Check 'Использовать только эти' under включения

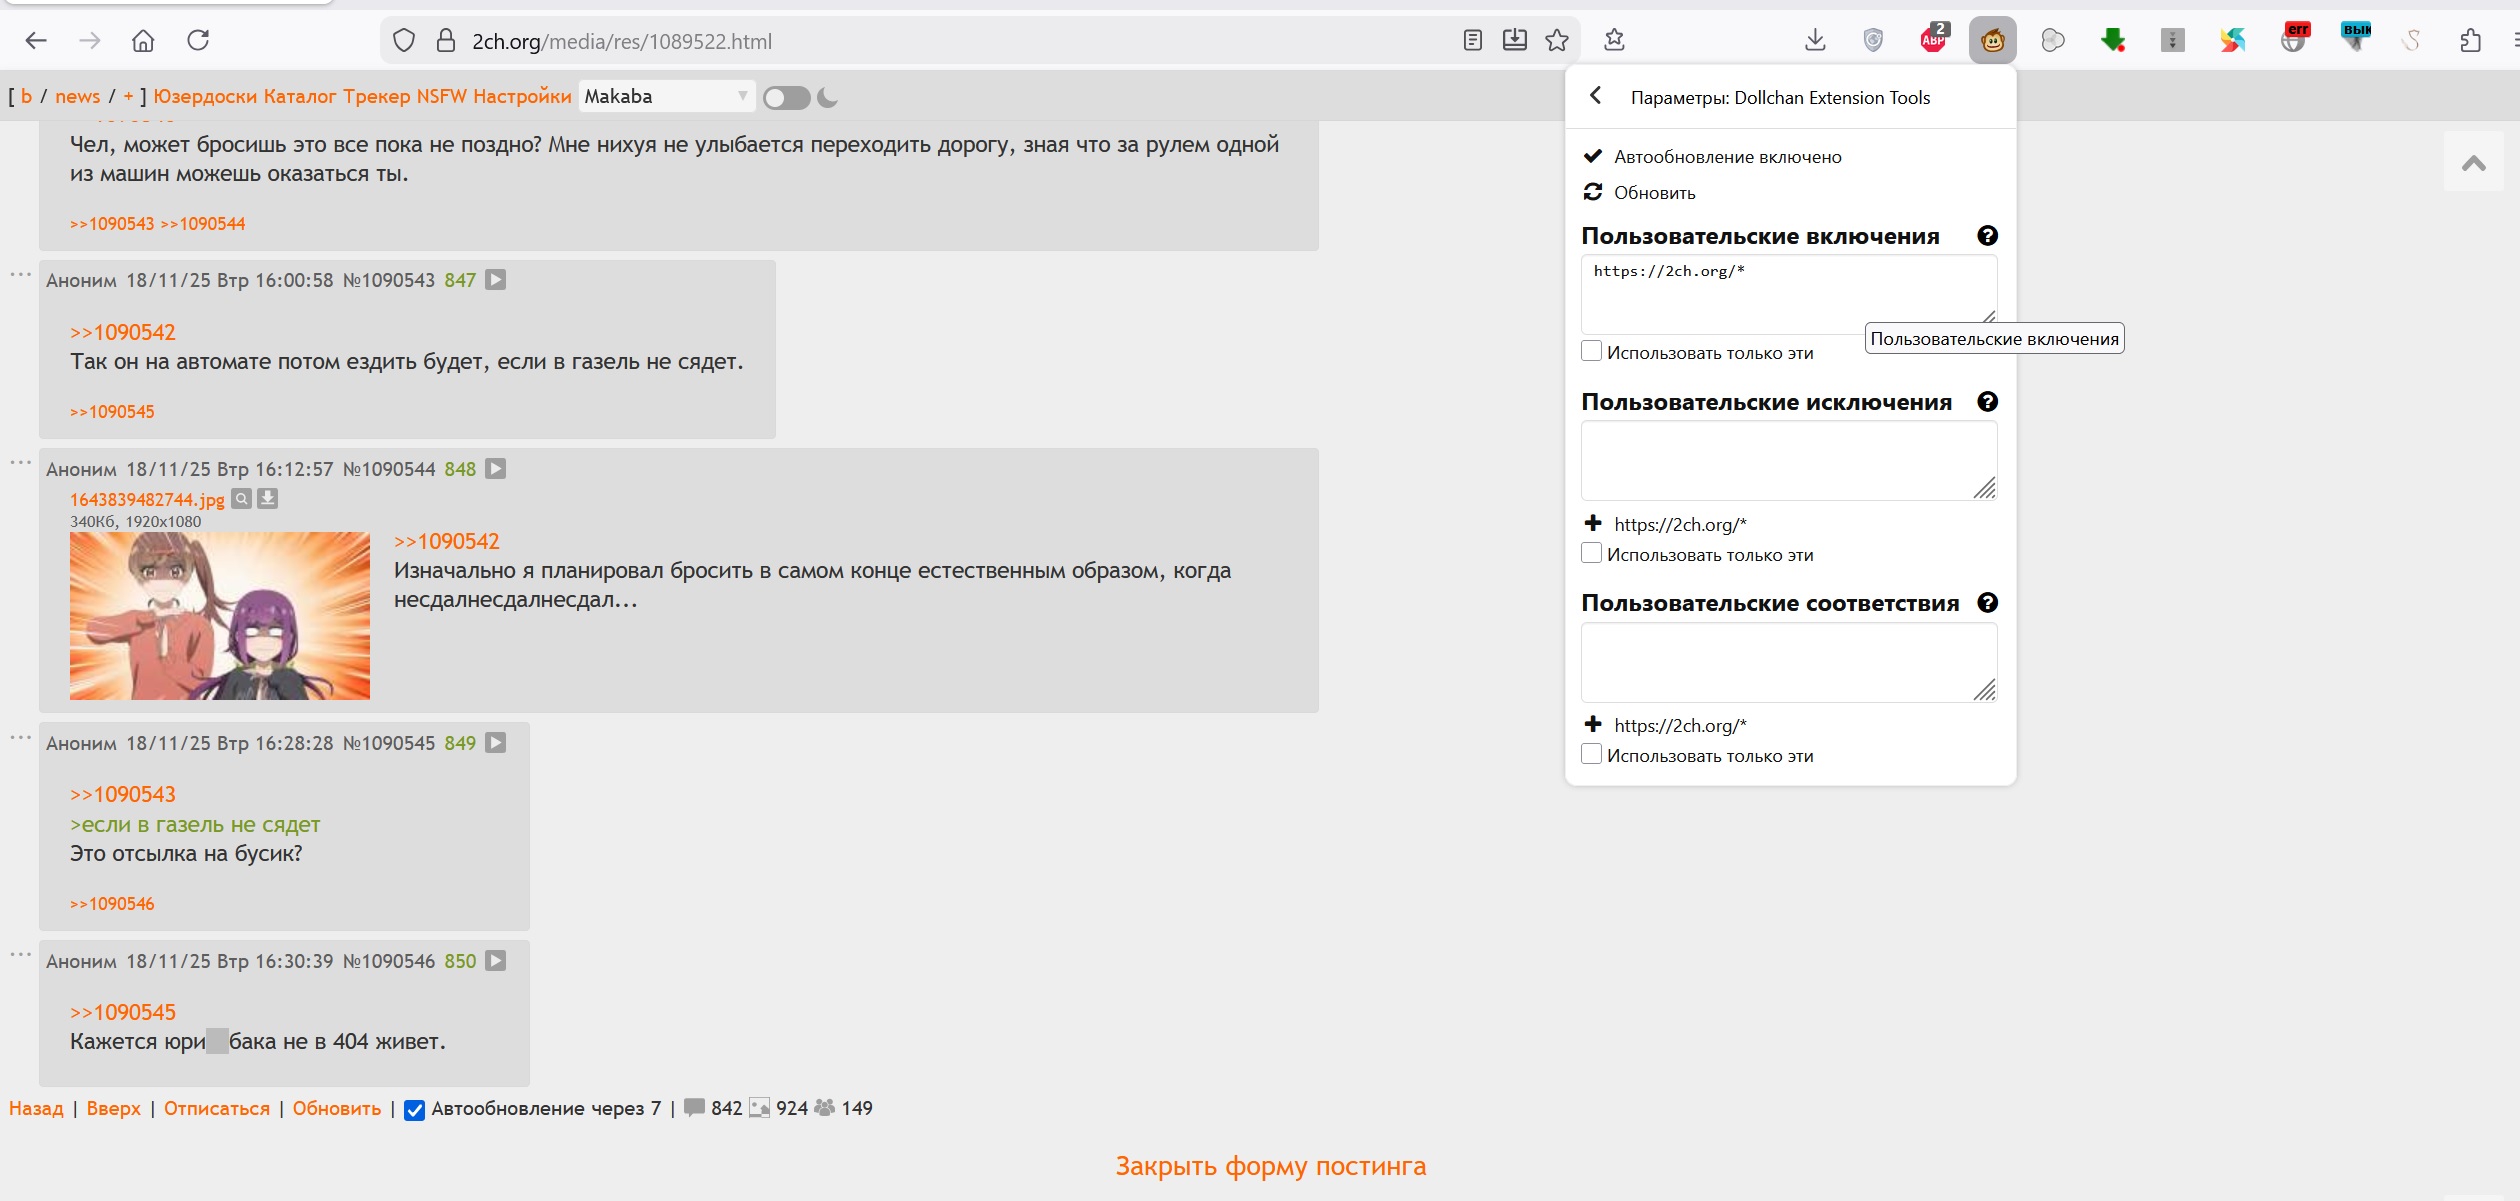[x=1591, y=352]
